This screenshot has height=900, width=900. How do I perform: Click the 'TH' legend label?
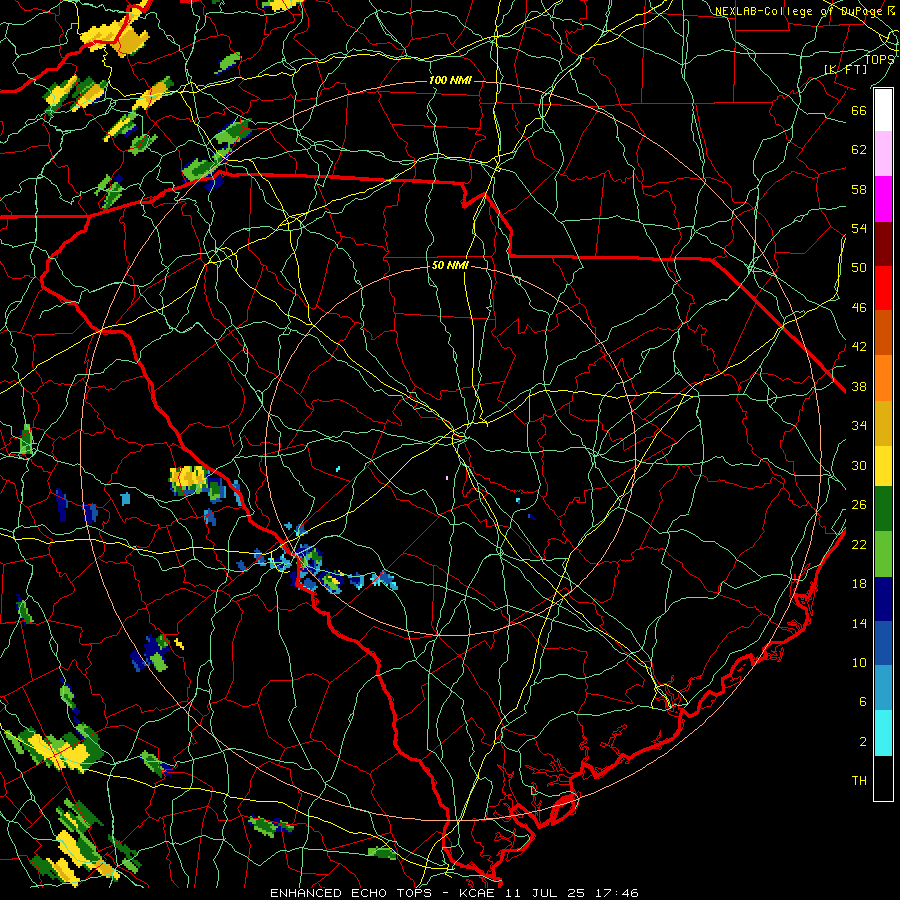tap(859, 781)
